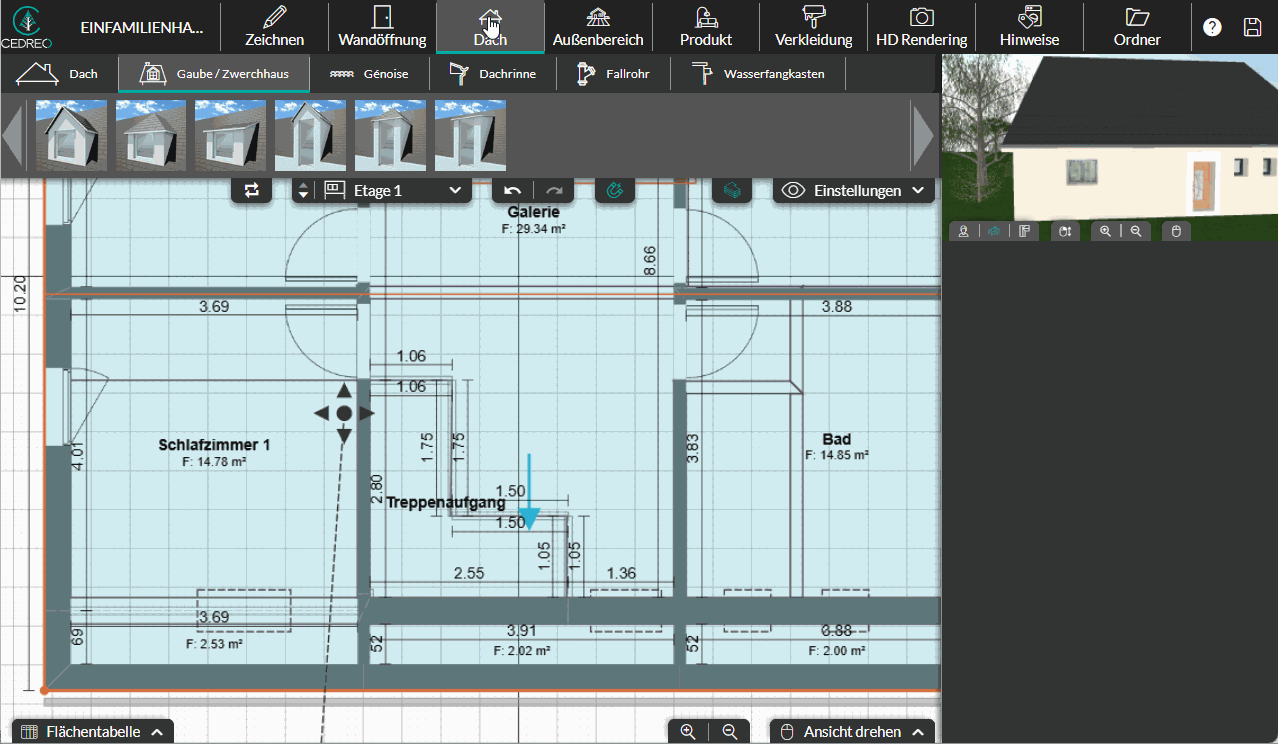Toggle the magnet snapping icon

615,190
